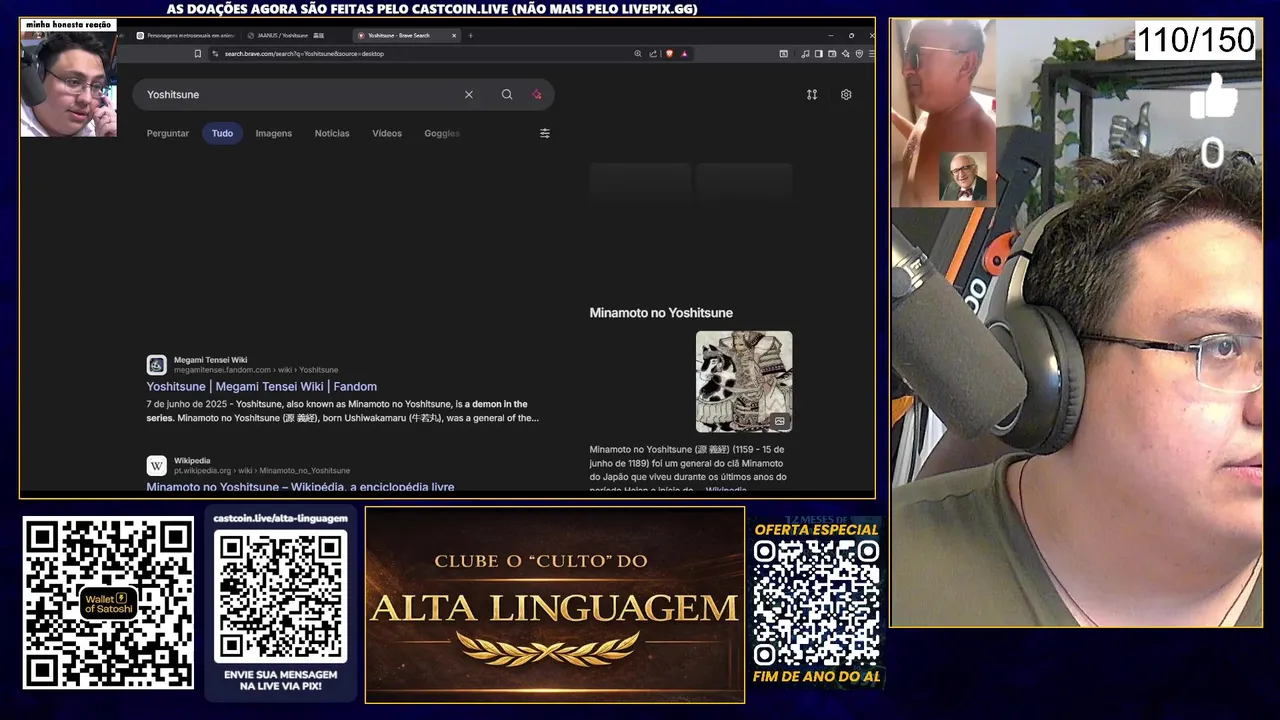This screenshot has height=720, width=1280.
Task: Click the share icon in address bar
Action: [653, 54]
